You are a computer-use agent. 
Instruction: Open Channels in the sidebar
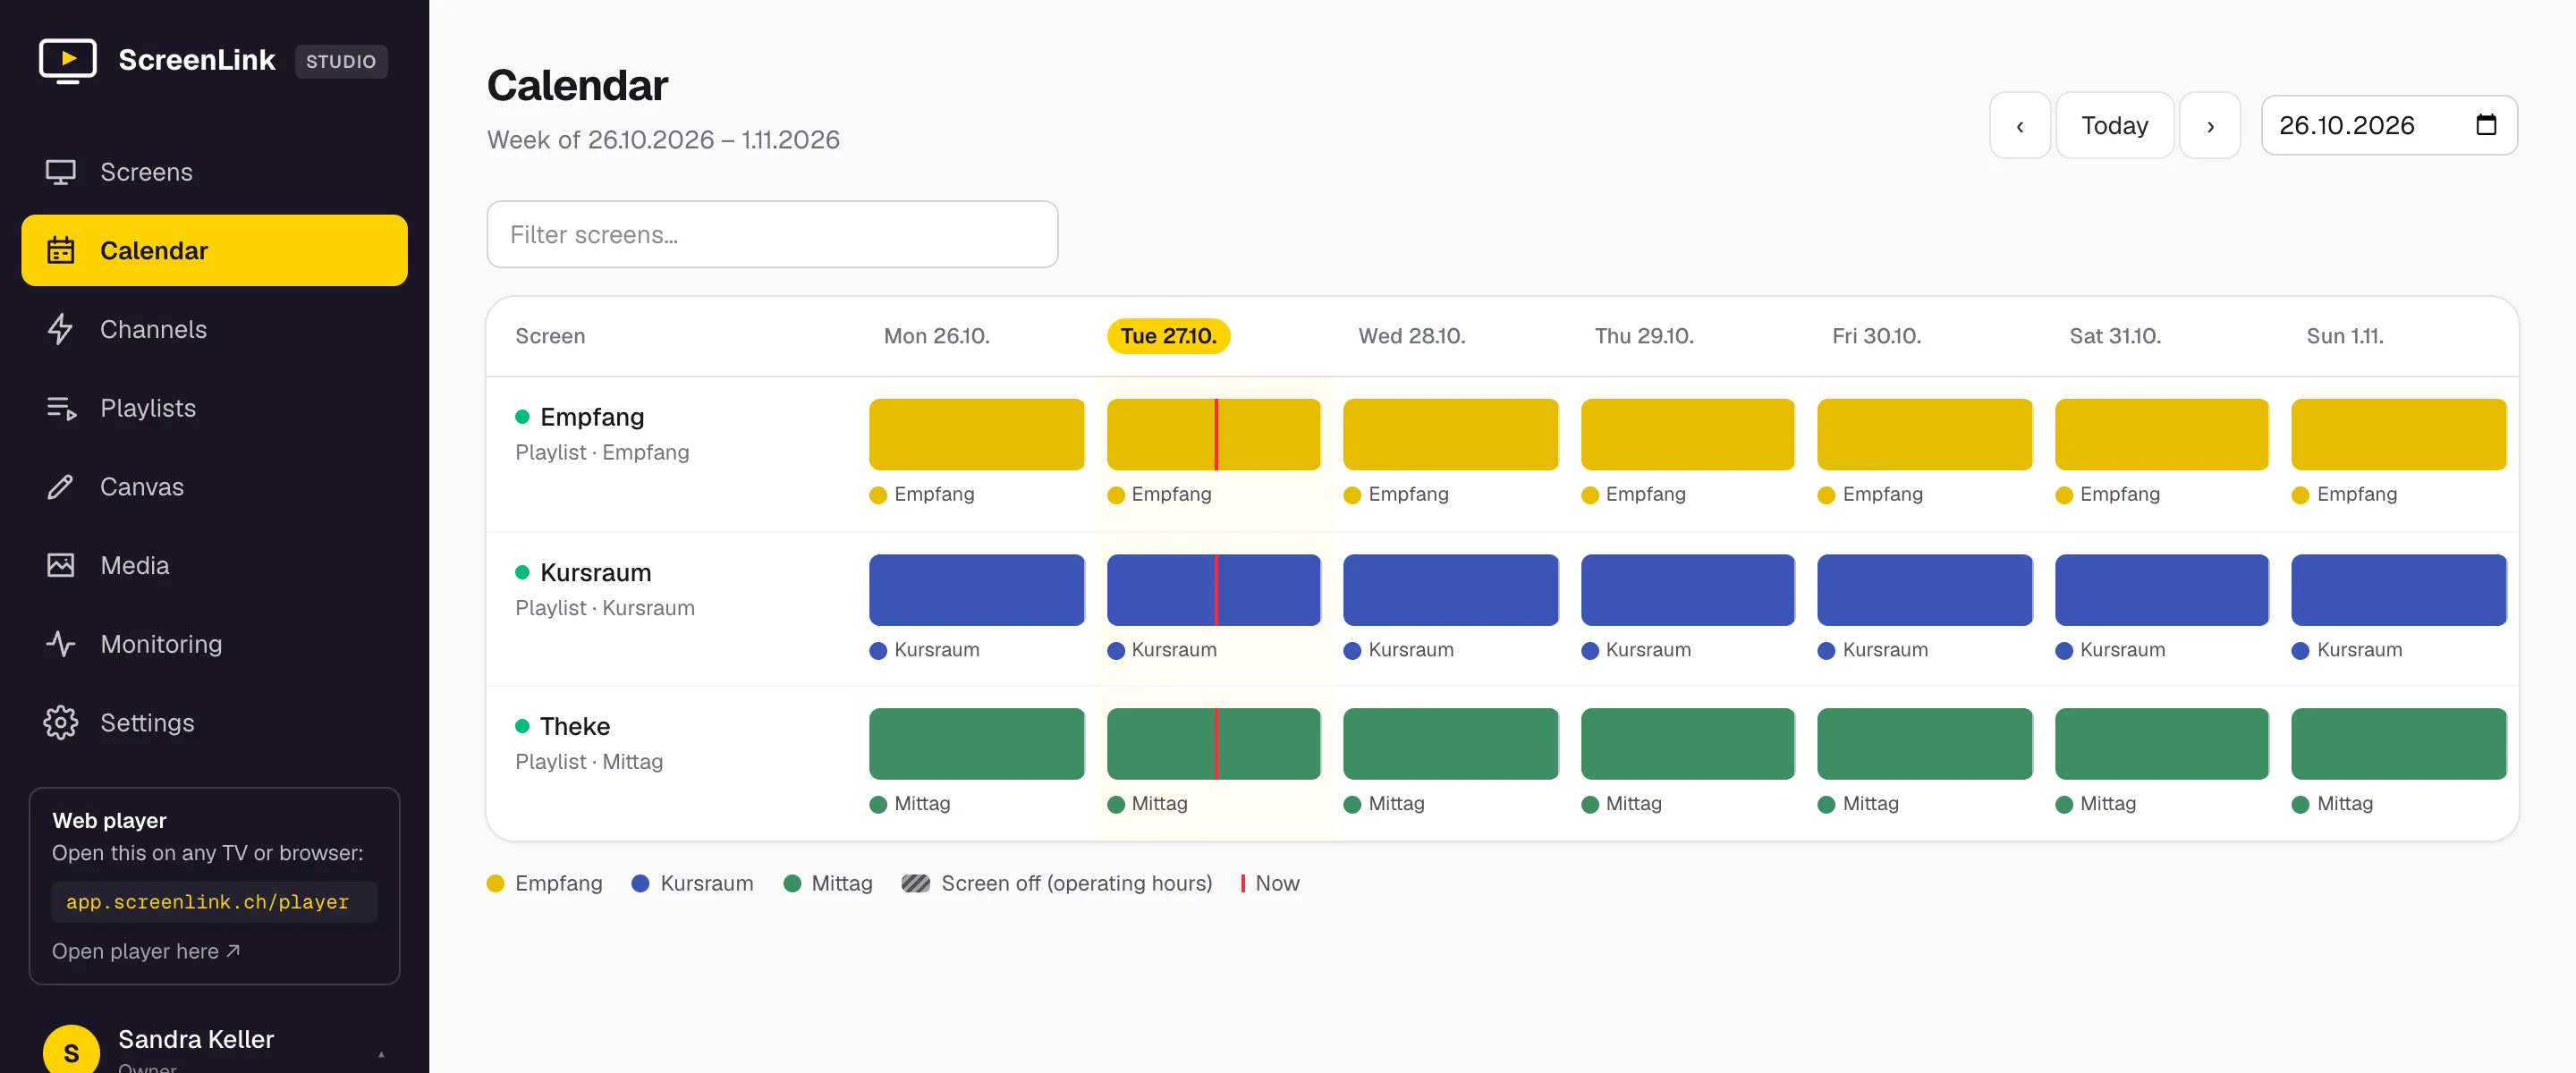(x=214, y=329)
